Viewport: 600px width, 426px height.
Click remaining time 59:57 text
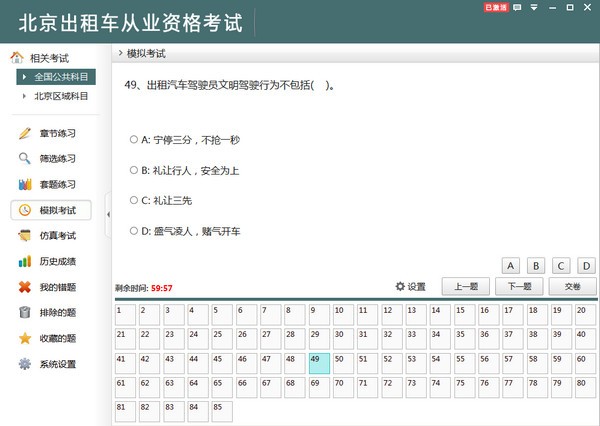[x=161, y=288]
